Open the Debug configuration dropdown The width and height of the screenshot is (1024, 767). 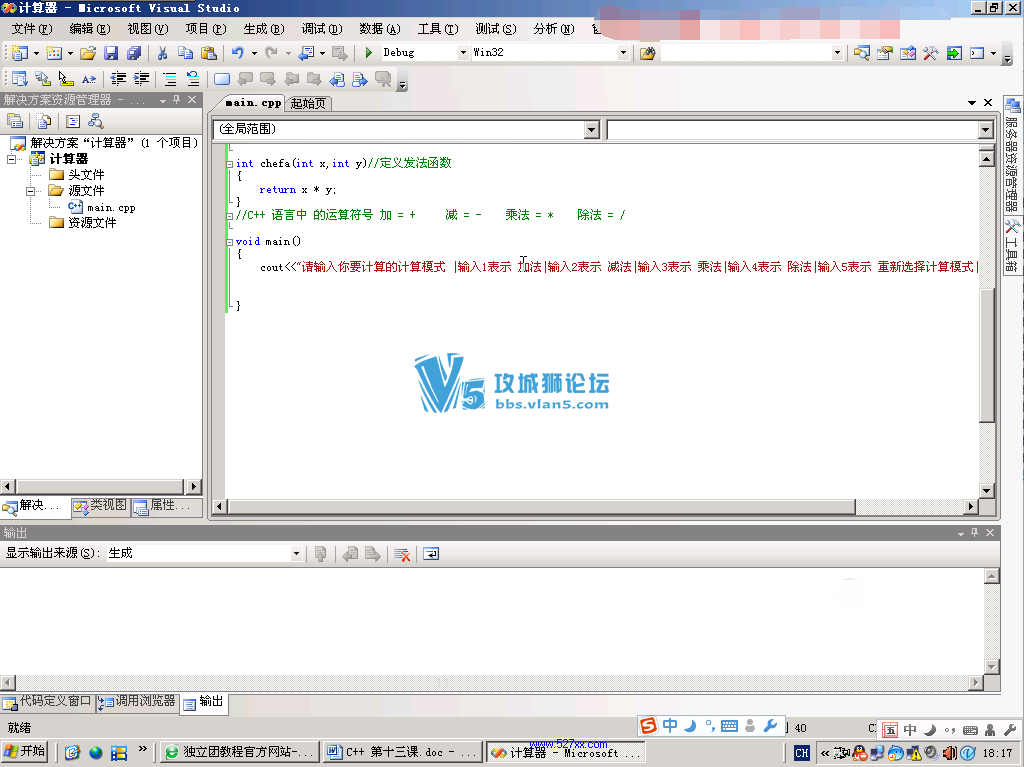tap(462, 53)
